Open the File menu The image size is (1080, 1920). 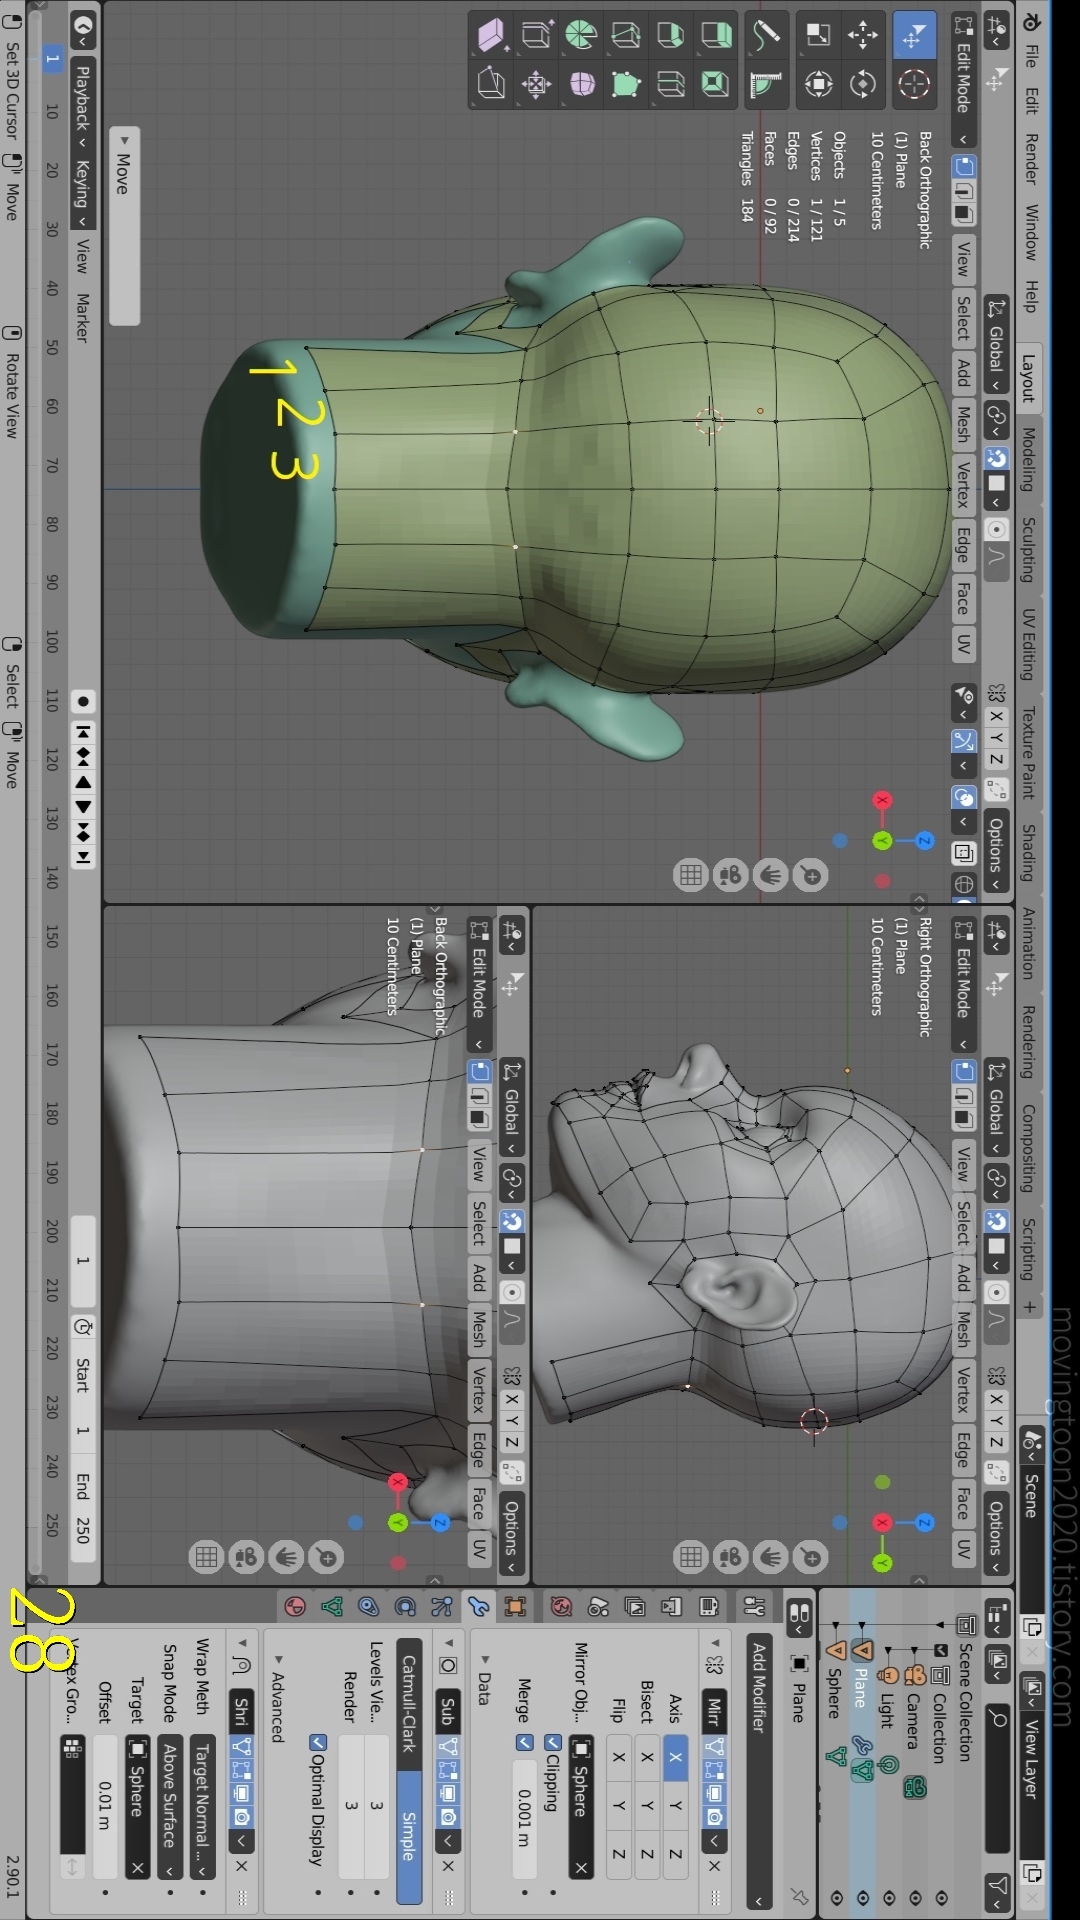coord(1030,56)
